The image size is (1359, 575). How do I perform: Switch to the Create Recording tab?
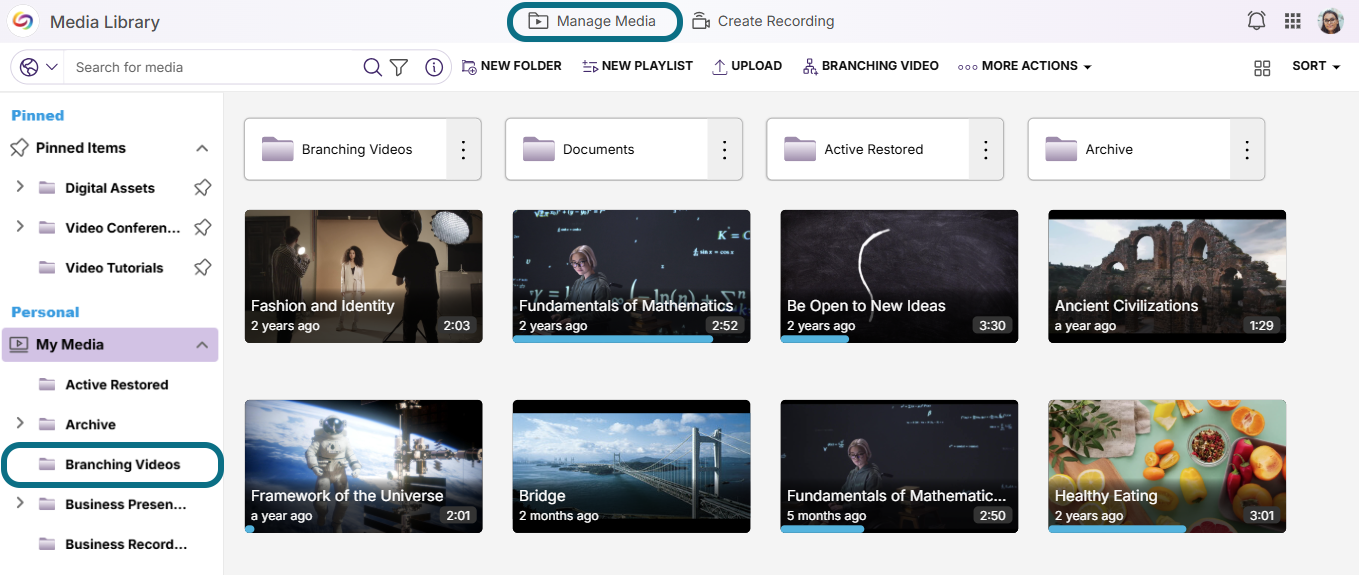(763, 21)
